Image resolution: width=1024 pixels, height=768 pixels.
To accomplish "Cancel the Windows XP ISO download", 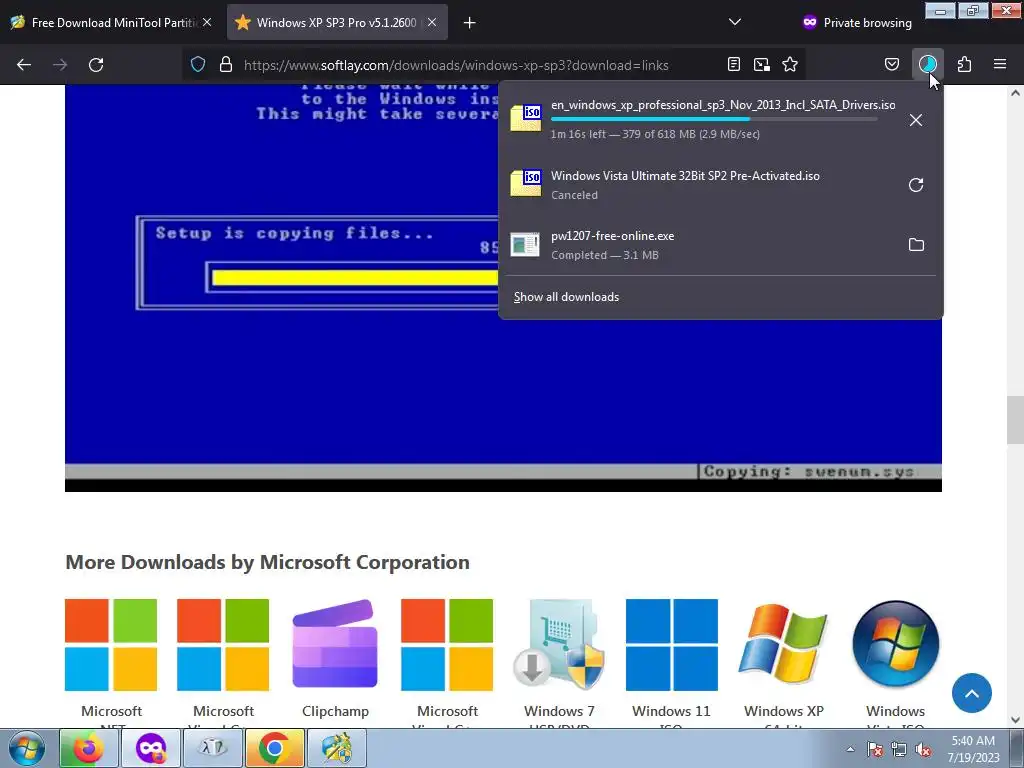I will pyautogui.click(x=916, y=120).
